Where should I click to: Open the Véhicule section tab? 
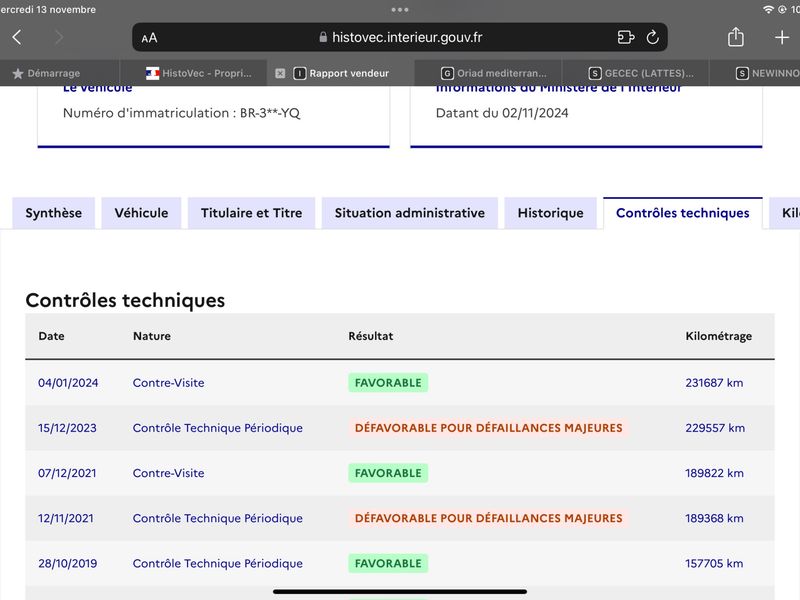[141, 213]
